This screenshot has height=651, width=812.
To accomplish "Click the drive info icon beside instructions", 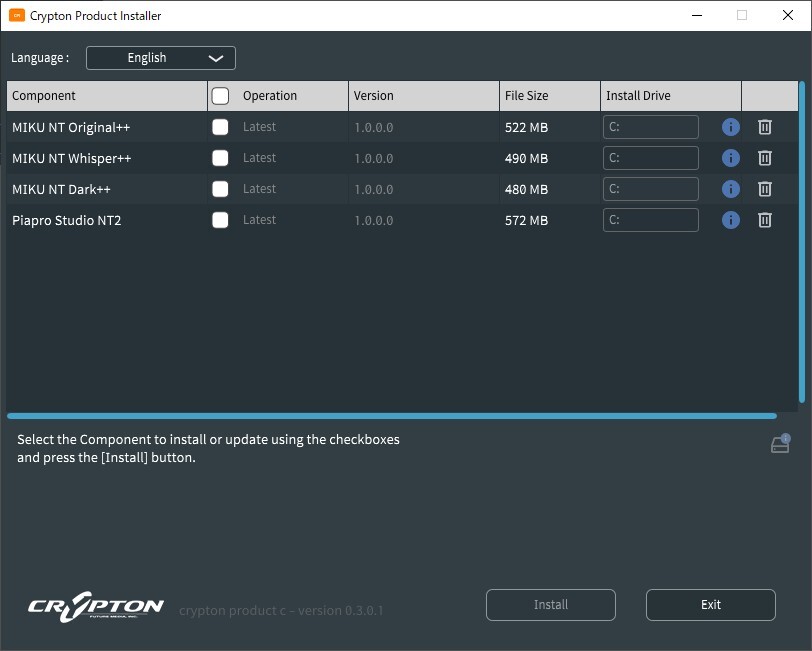I will pos(780,444).
